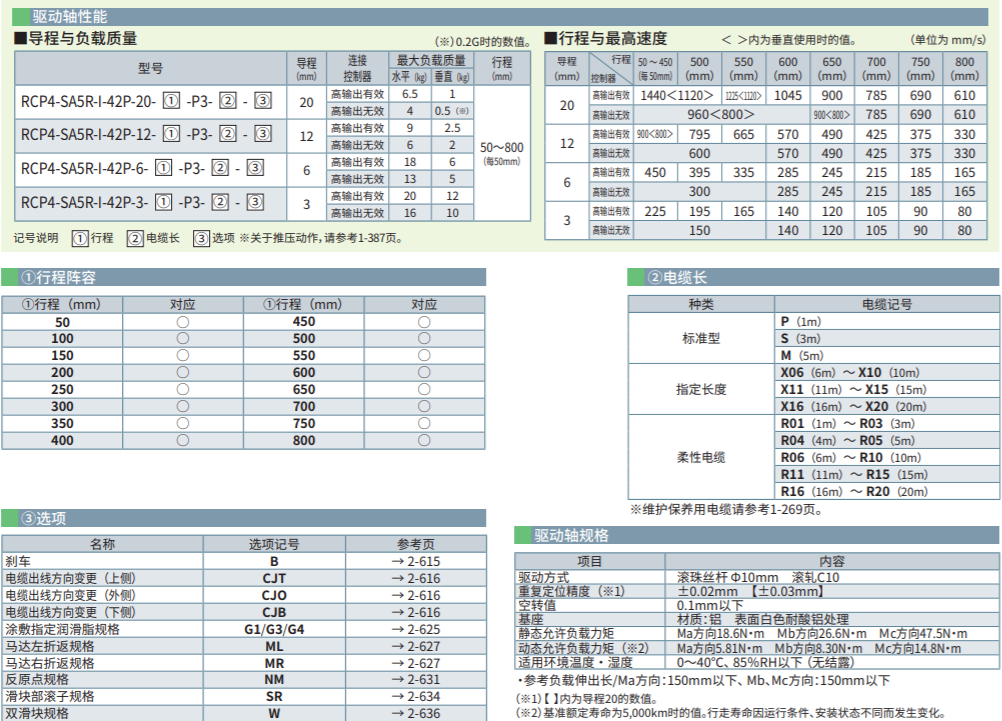
Task: Select the 1440<1120> speed cell
Action: [x=677, y=95]
